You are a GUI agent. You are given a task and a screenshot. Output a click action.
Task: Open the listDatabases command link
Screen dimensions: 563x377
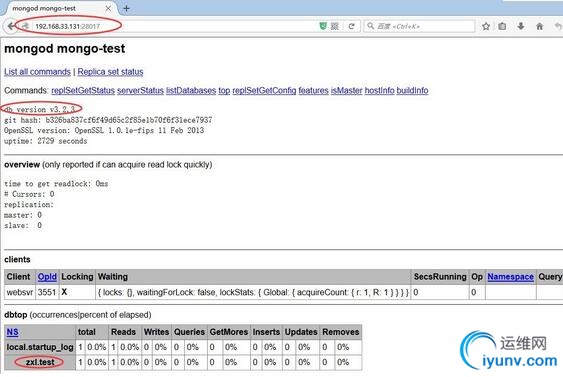[191, 90]
